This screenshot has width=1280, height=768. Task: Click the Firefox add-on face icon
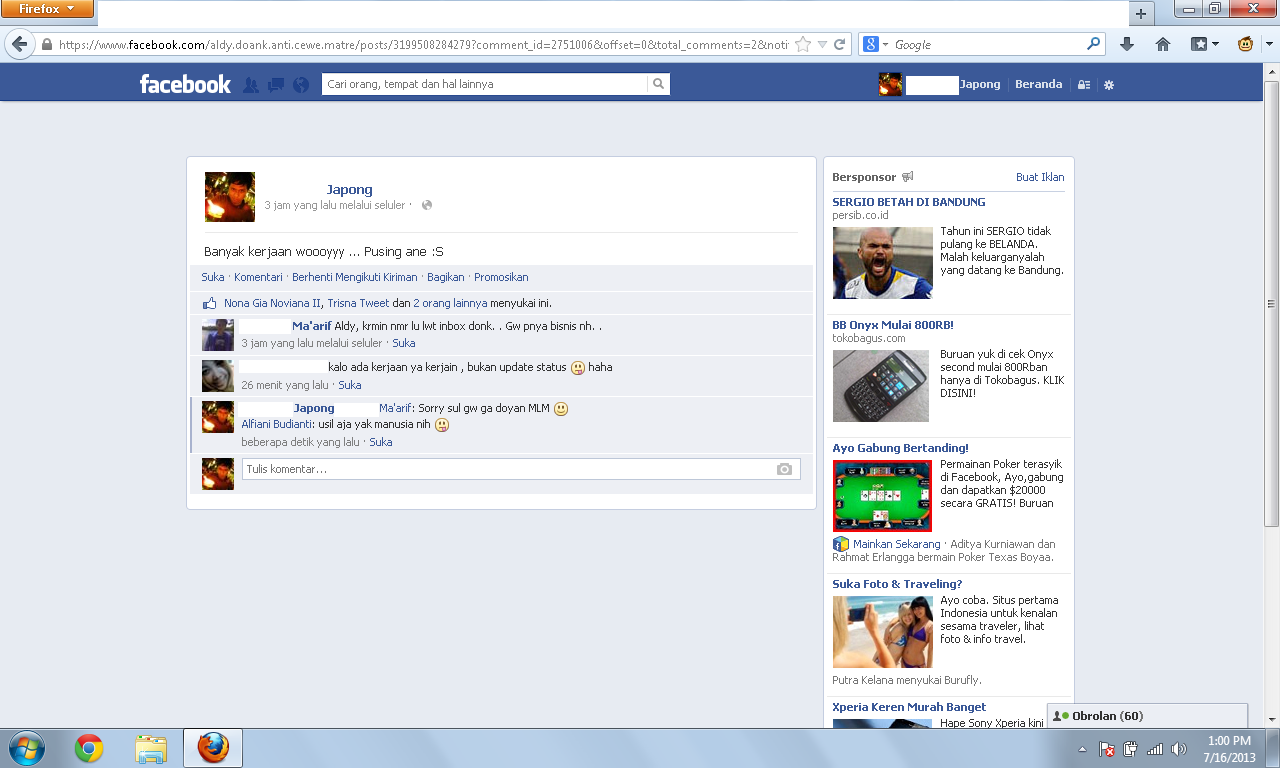1246,44
